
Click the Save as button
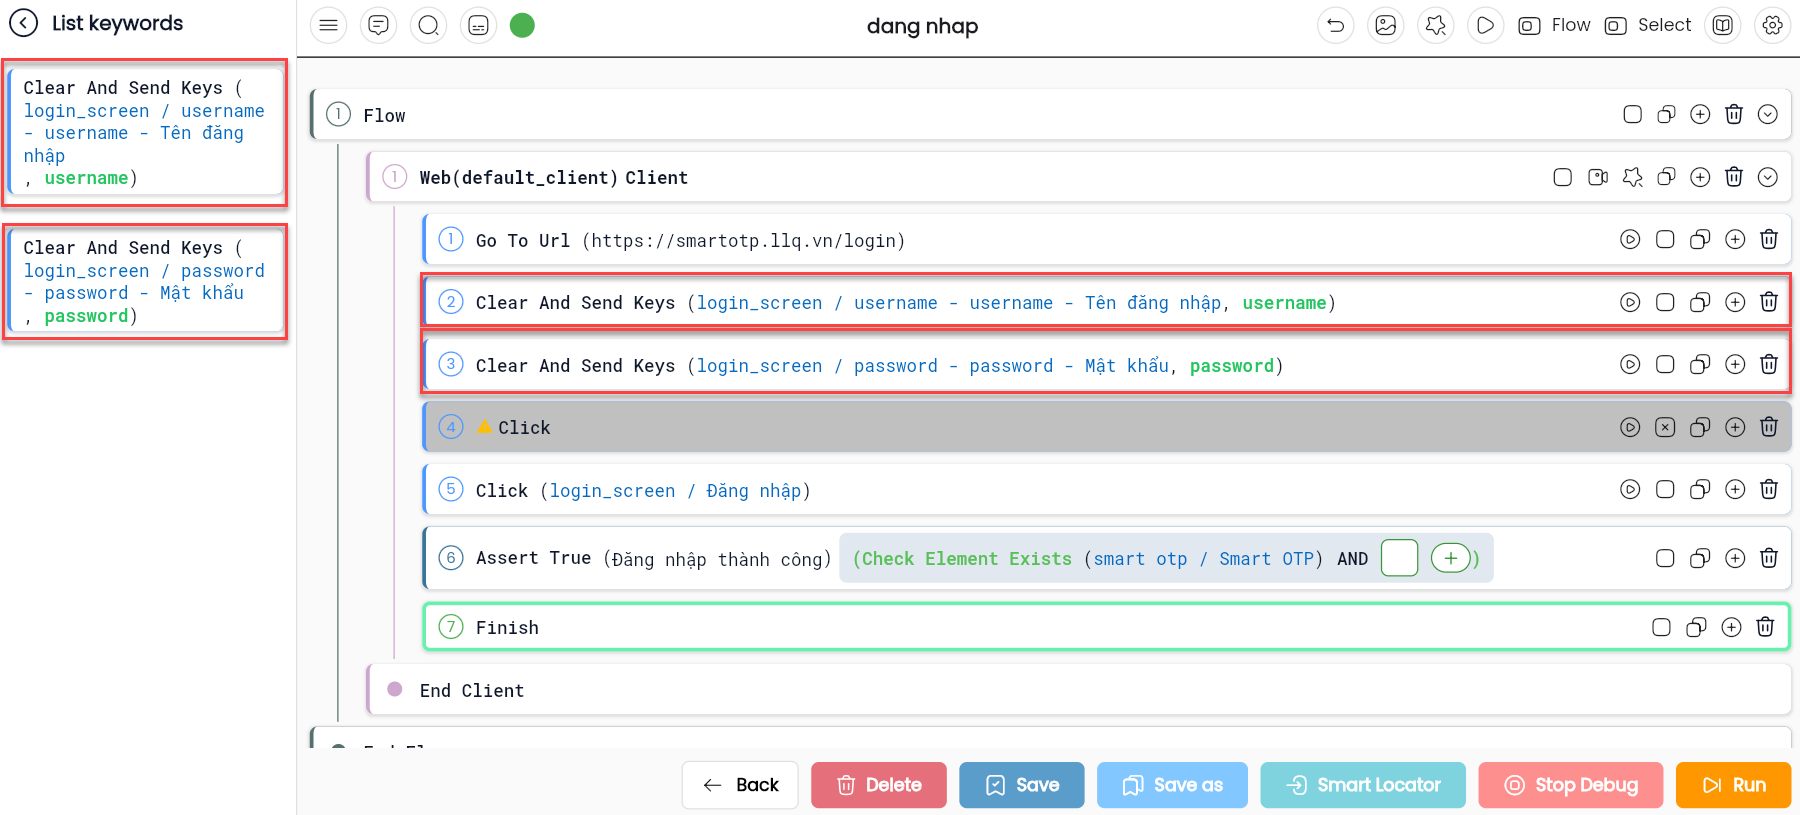coord(1173,785)
